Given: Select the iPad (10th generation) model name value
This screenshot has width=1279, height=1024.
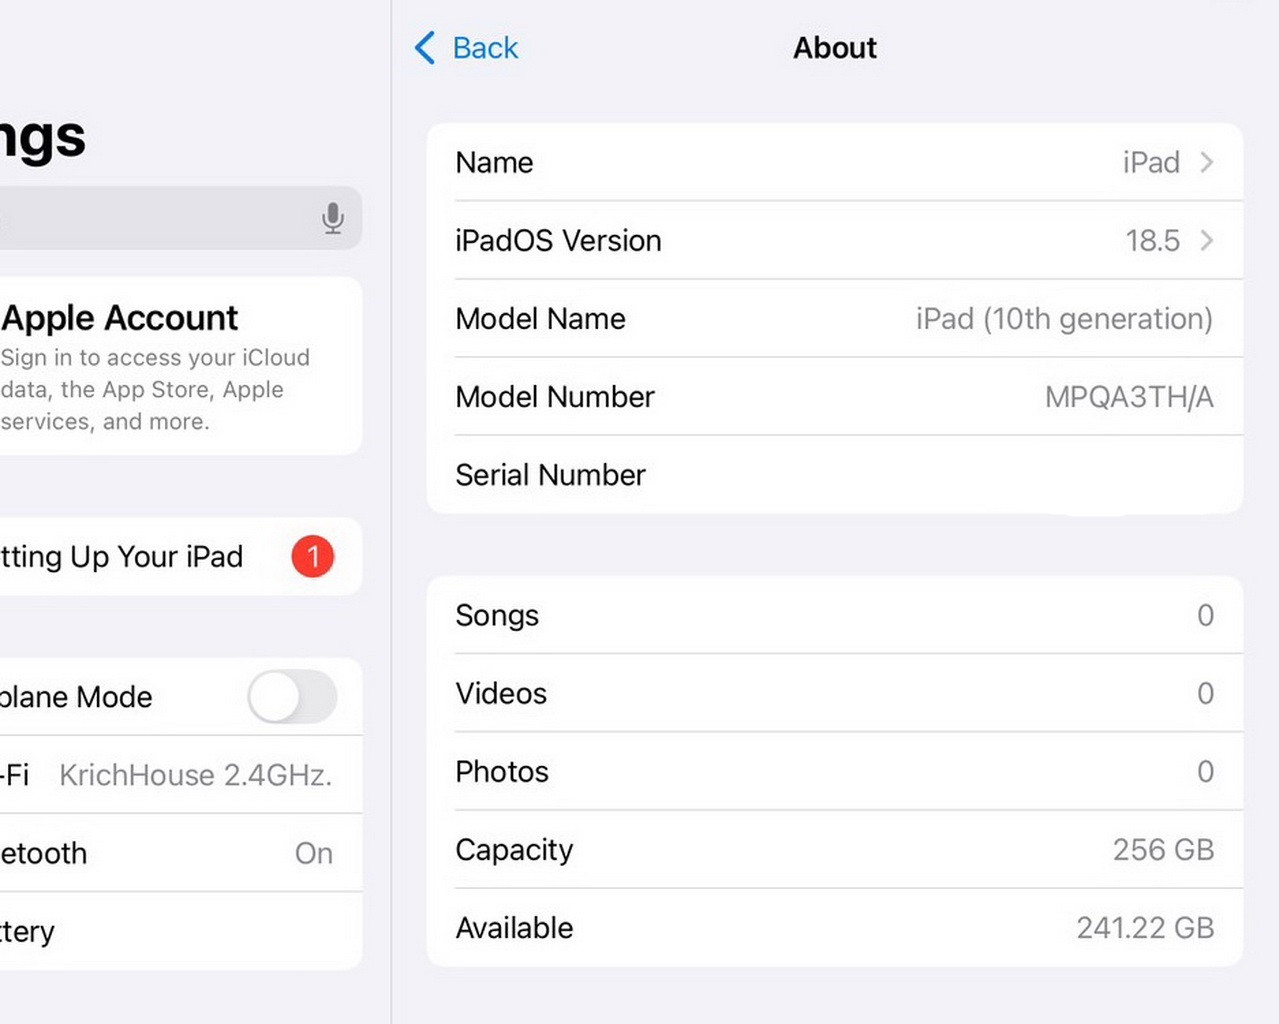Looking at the screenshot, I should pyautogui.click(x=1064, y=319).
